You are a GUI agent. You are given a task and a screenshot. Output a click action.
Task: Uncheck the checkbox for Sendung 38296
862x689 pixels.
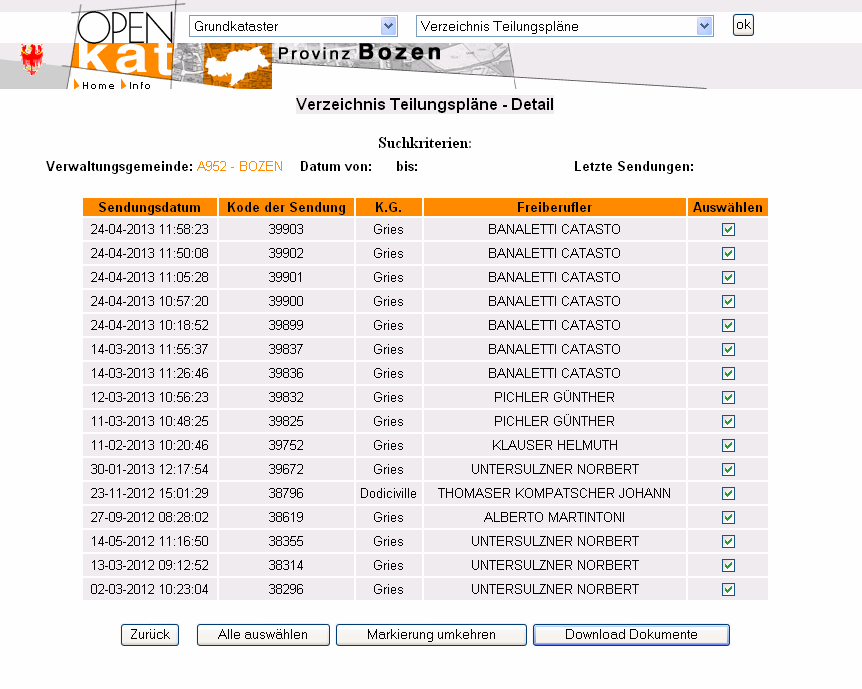728,589
